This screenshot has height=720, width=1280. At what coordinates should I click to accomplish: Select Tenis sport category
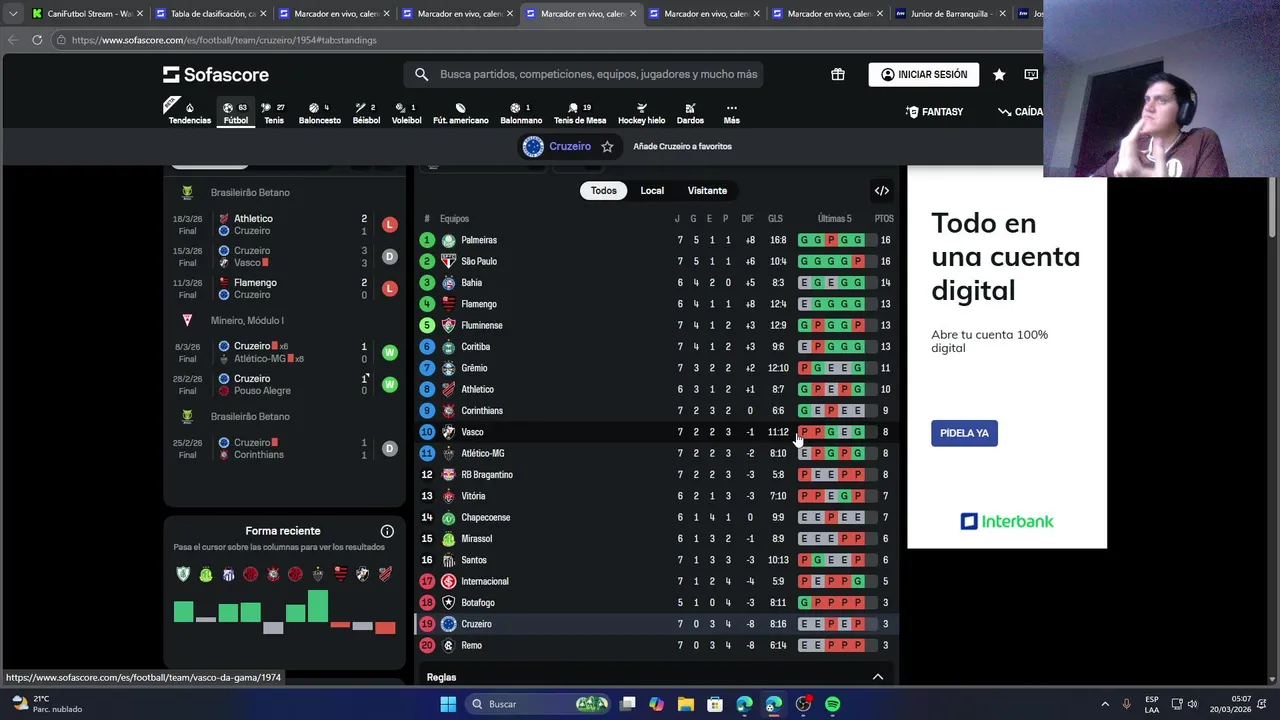click(x=274, y=113)
